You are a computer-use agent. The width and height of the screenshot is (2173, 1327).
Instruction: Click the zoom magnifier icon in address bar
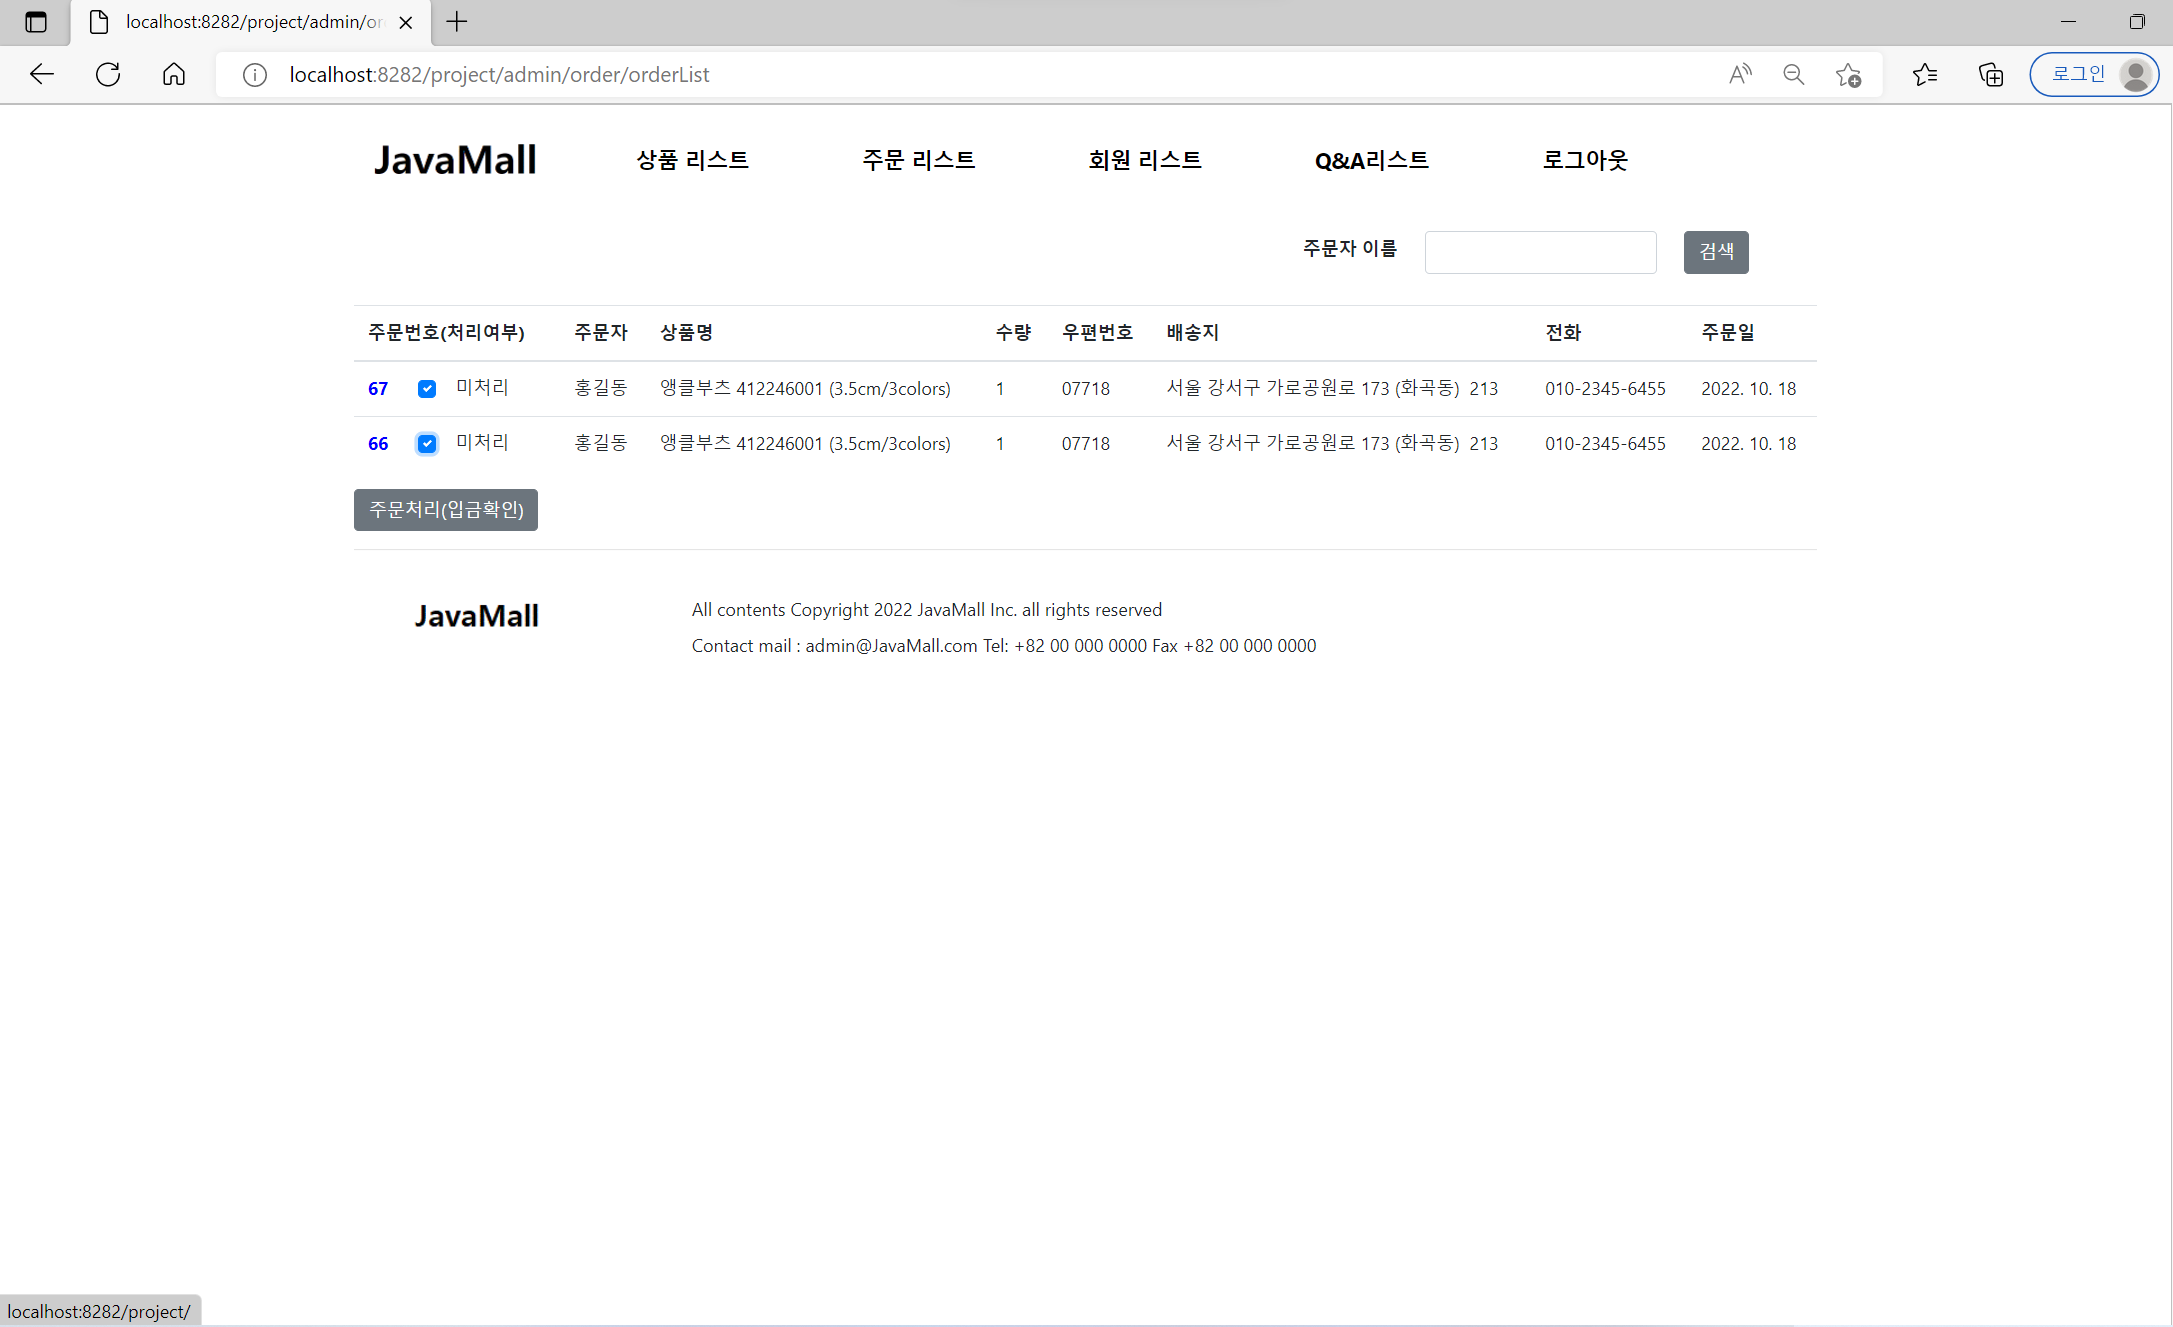tap(1794, 74)
